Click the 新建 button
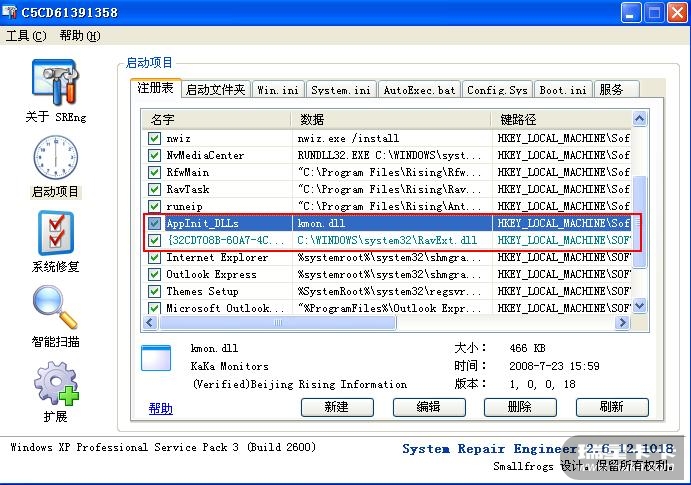 click(337, 407)
